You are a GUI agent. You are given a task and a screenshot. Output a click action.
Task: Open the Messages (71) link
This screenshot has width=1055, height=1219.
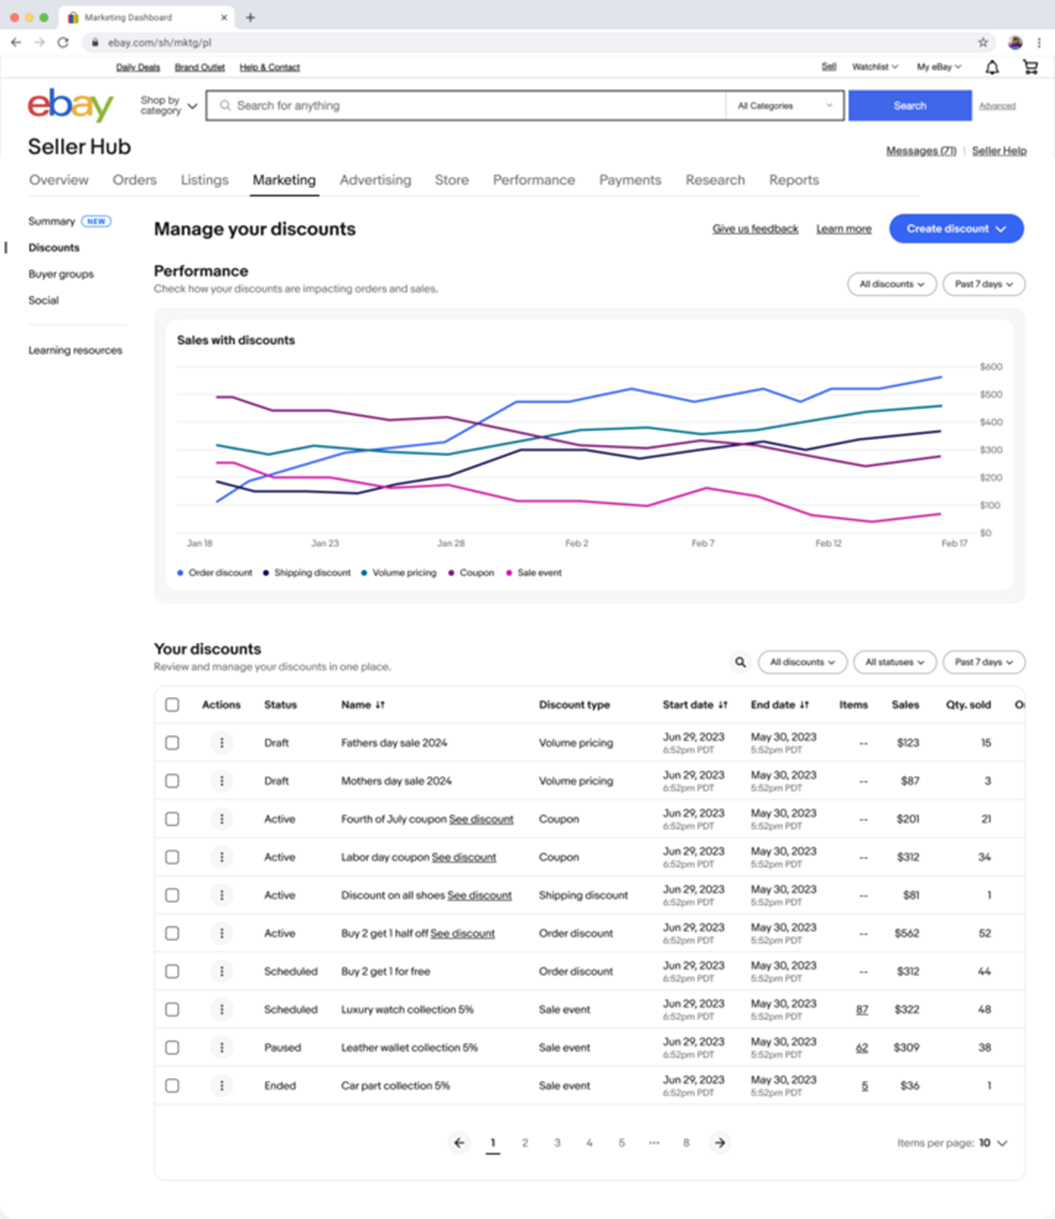(x=921, y=151)
